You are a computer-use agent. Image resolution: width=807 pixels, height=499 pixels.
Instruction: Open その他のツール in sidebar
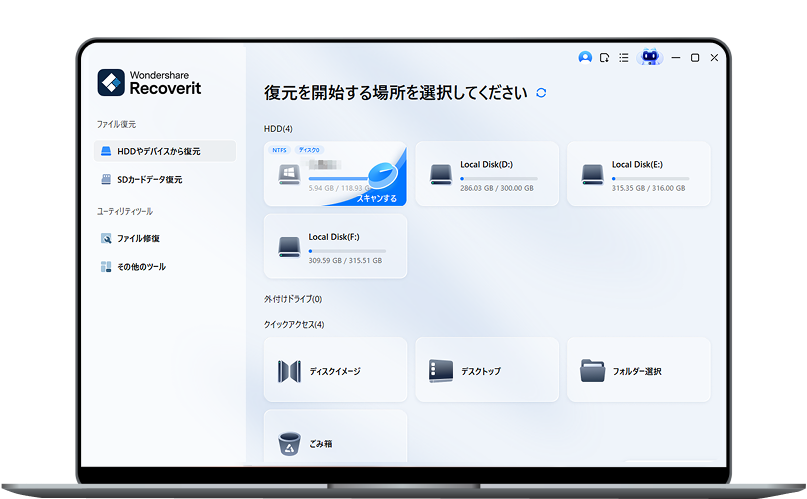coord(165,267)
